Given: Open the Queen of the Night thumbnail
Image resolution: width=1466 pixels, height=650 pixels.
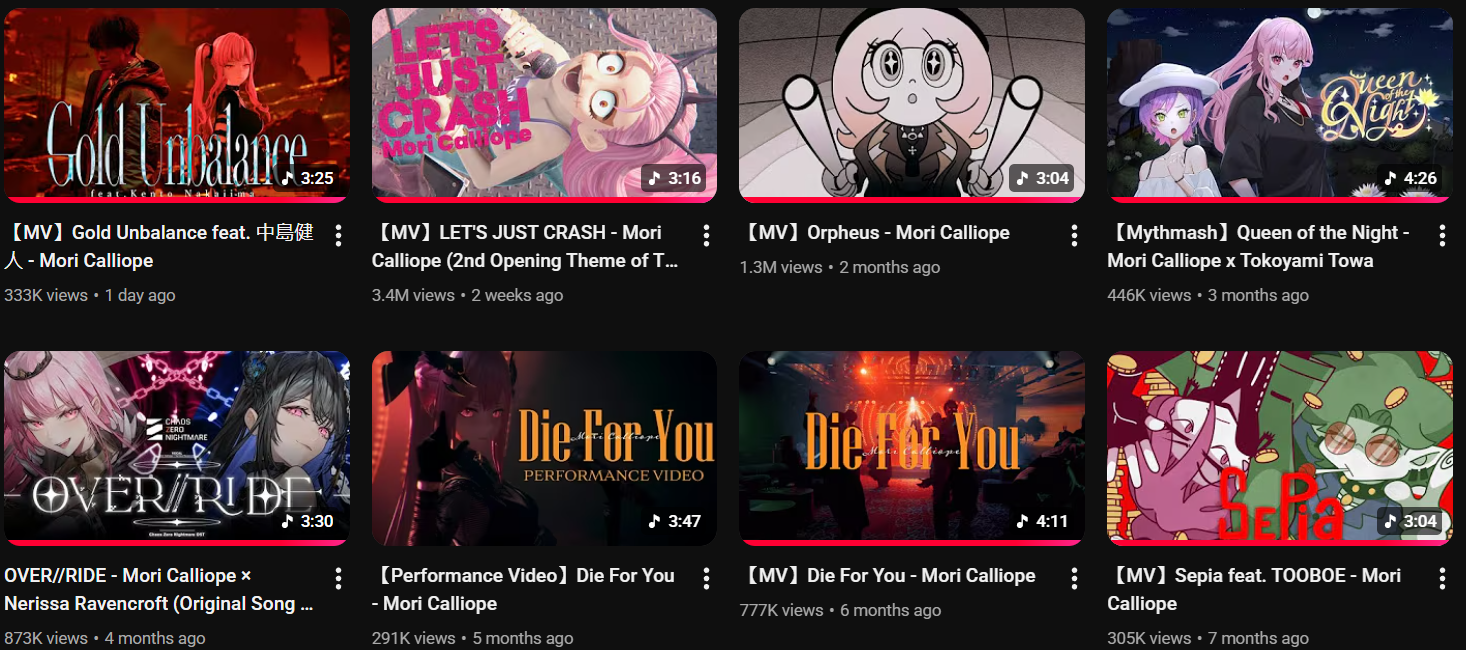Looking at the screenshot, I should [1280, 105].
